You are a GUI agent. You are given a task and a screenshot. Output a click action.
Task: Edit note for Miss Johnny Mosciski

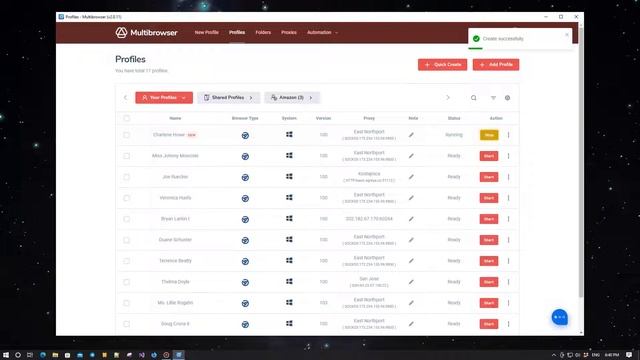tap(411, 156)
